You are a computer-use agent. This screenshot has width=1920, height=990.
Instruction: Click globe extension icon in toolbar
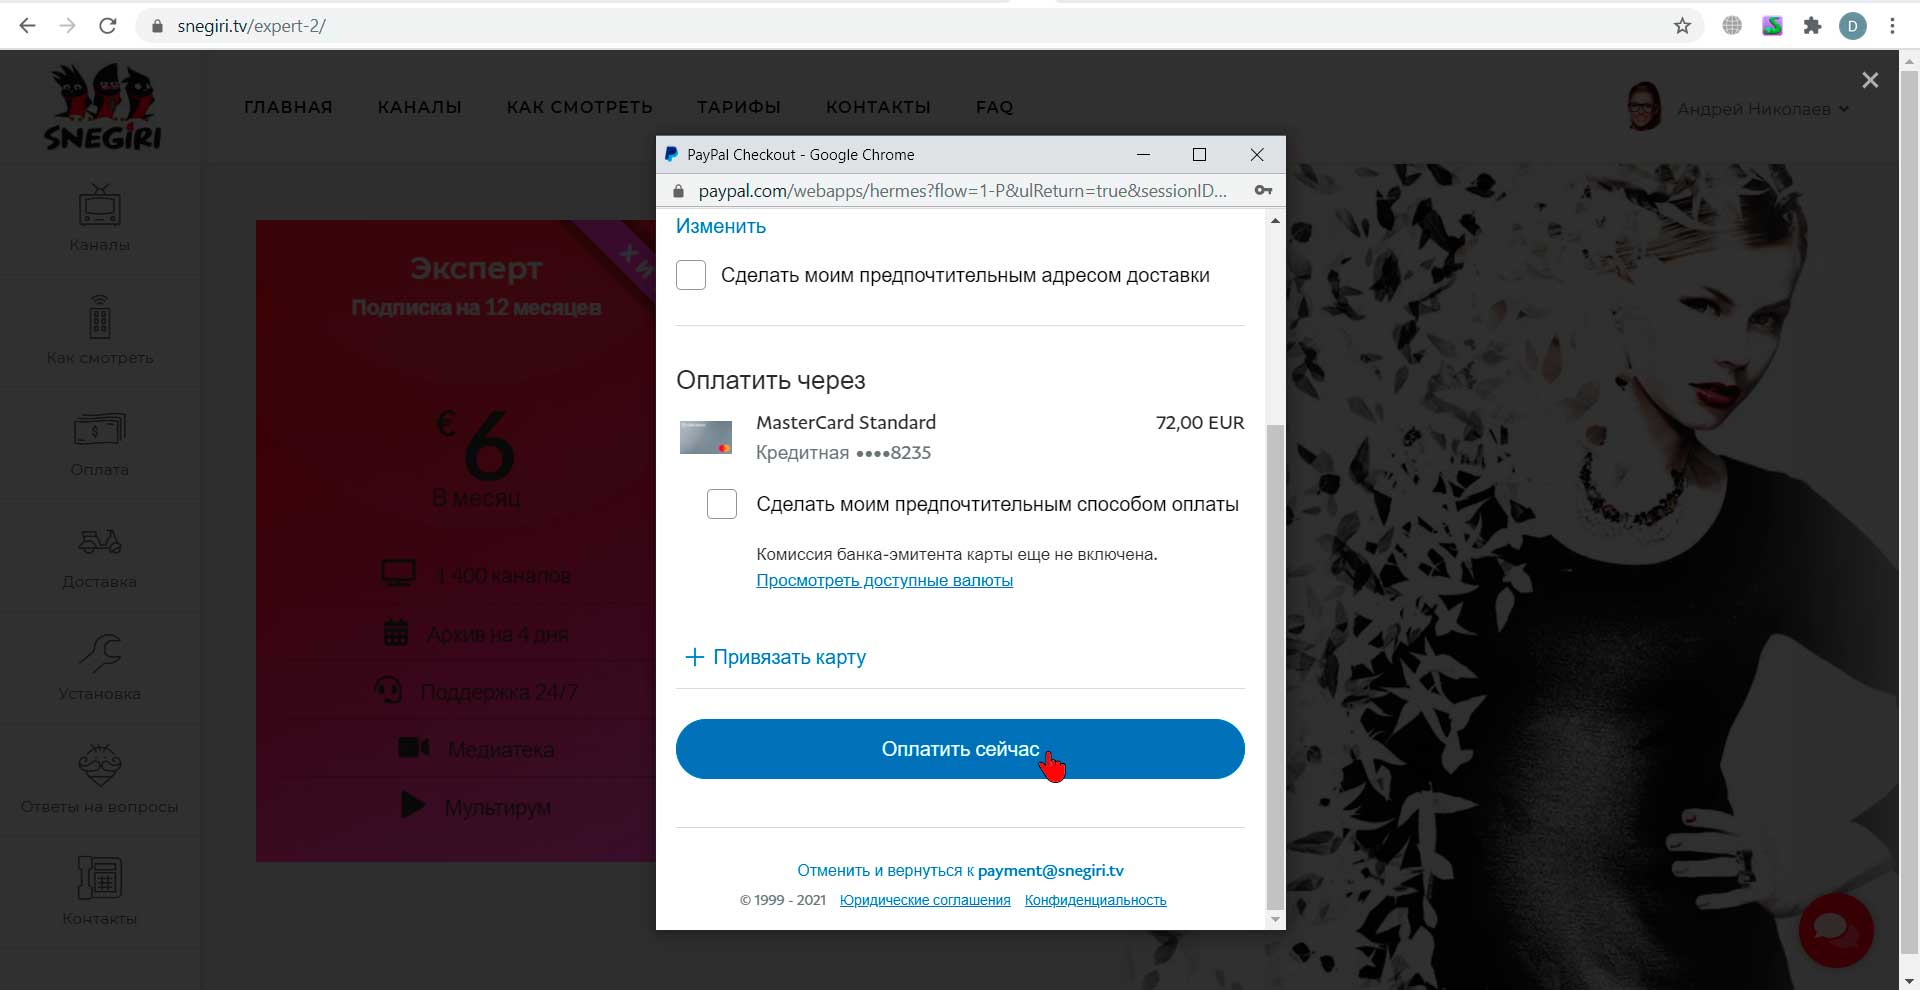[1732, 26]
